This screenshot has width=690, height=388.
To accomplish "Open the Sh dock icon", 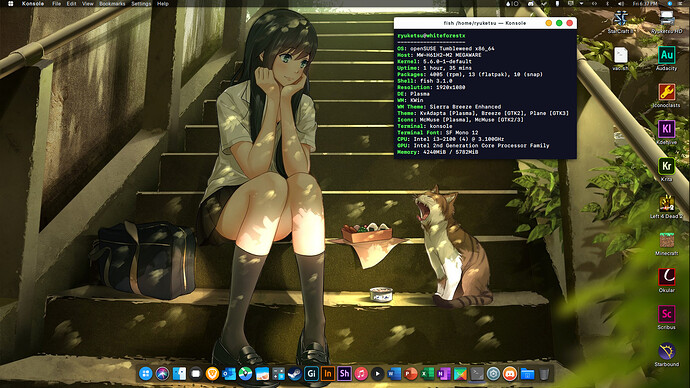I will pos(345,374).
